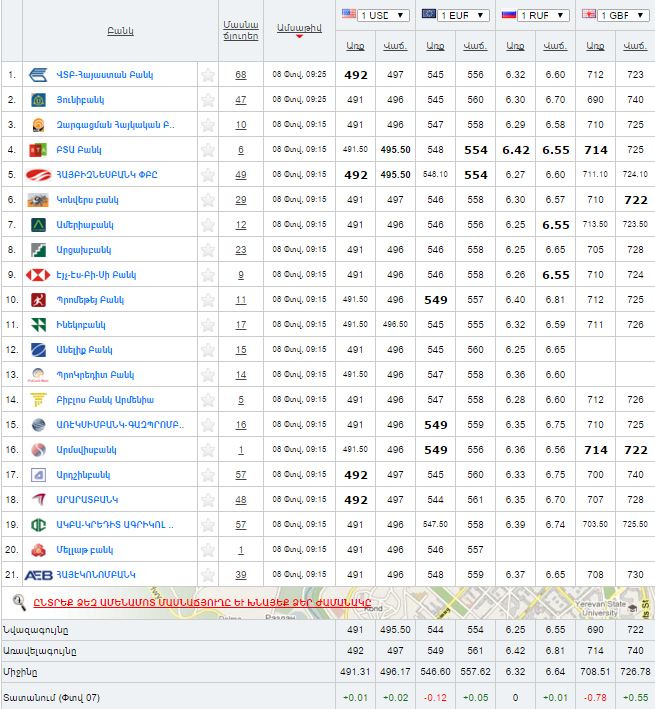Click the Ինեկոբանկ logo icon
The image size is (655, 709).
pos(38,325)
